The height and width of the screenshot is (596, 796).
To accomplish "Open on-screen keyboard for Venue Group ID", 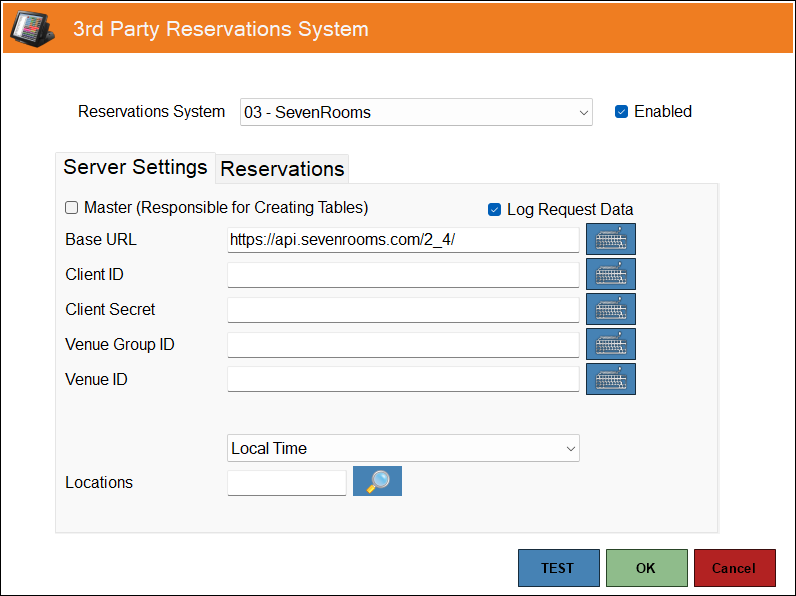I will pyautogui.click(x=610, y=345).
